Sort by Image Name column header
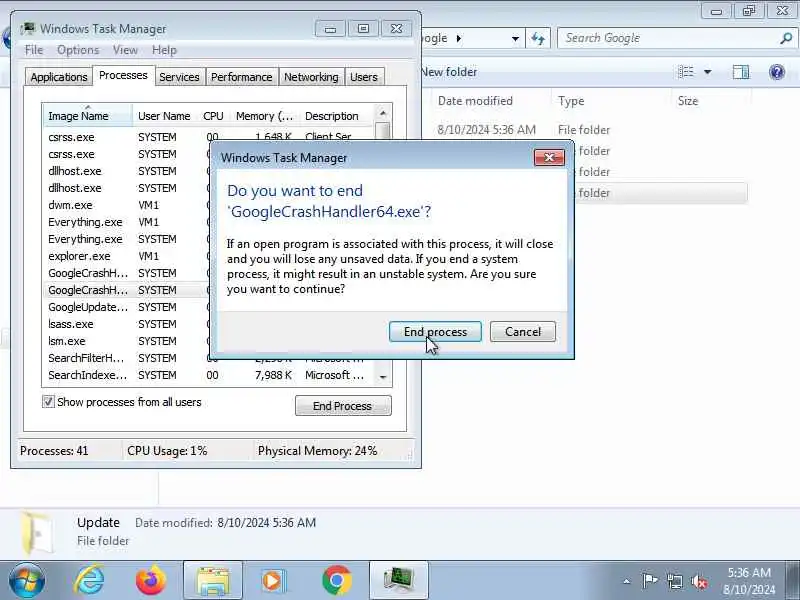The height and width of the screenshot is (600, 800). pos(88,116)
